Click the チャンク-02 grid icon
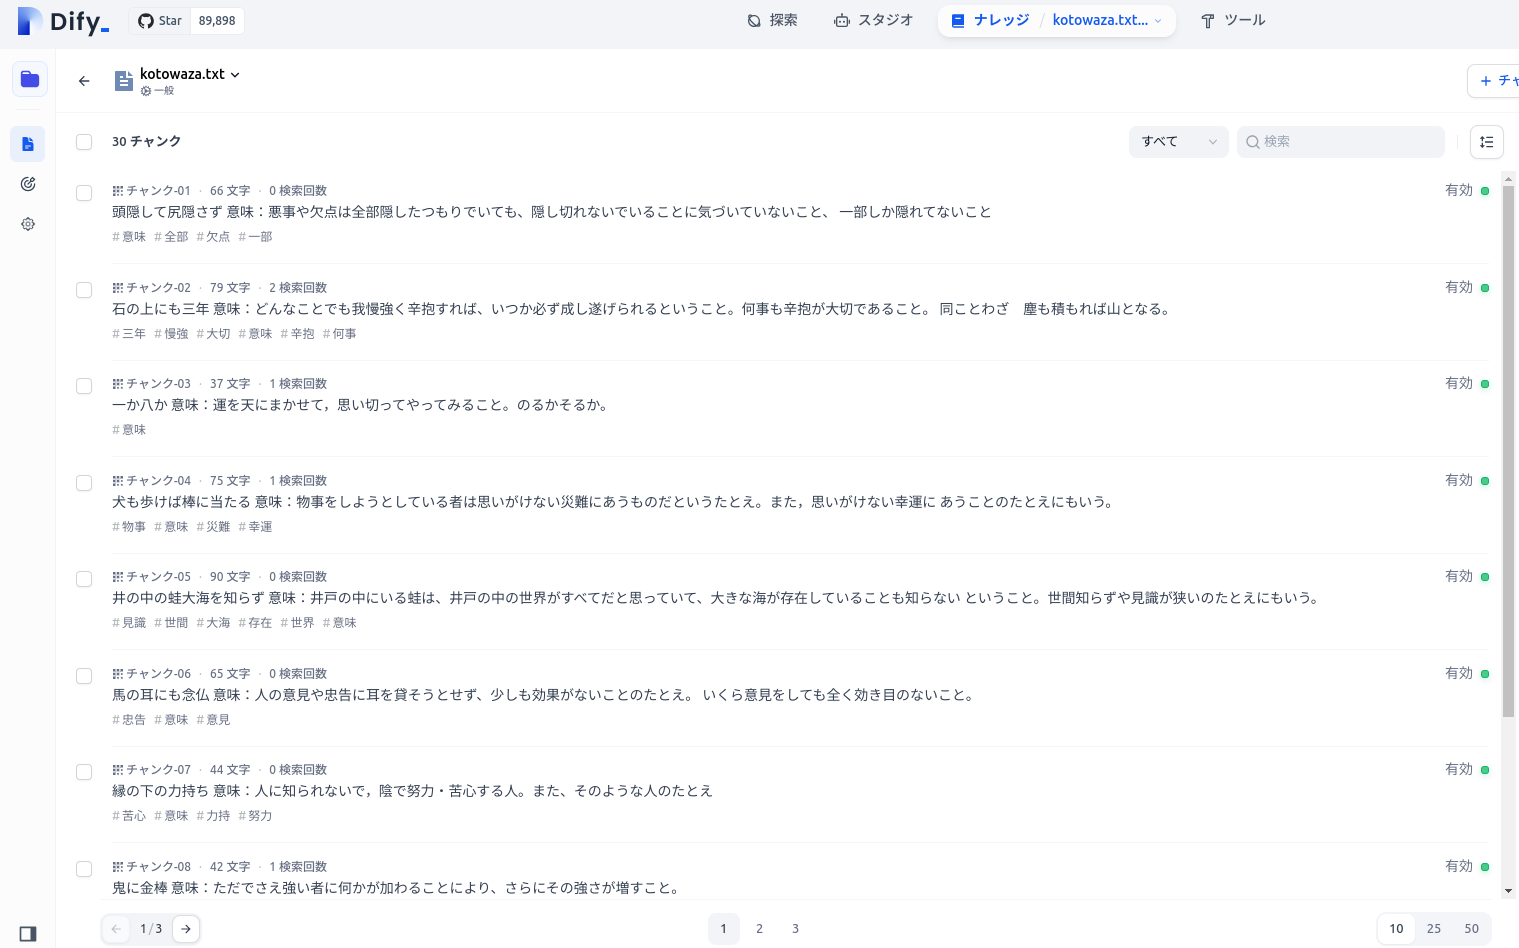This screenshot has width=1519, height=948. click(118, 288)
